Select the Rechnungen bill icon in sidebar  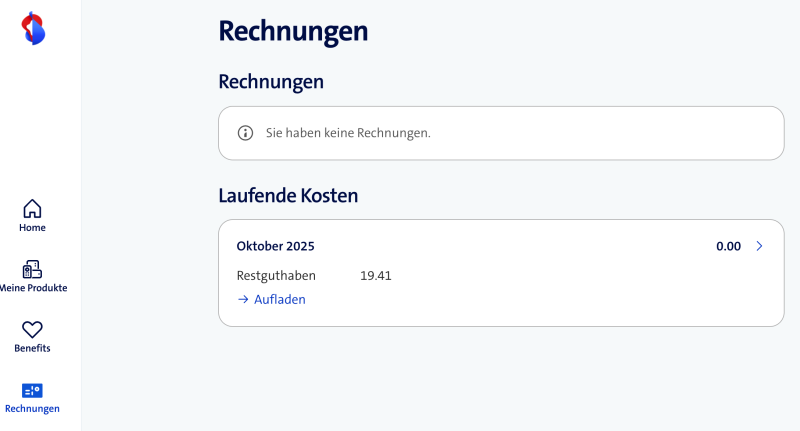point(32,390)
